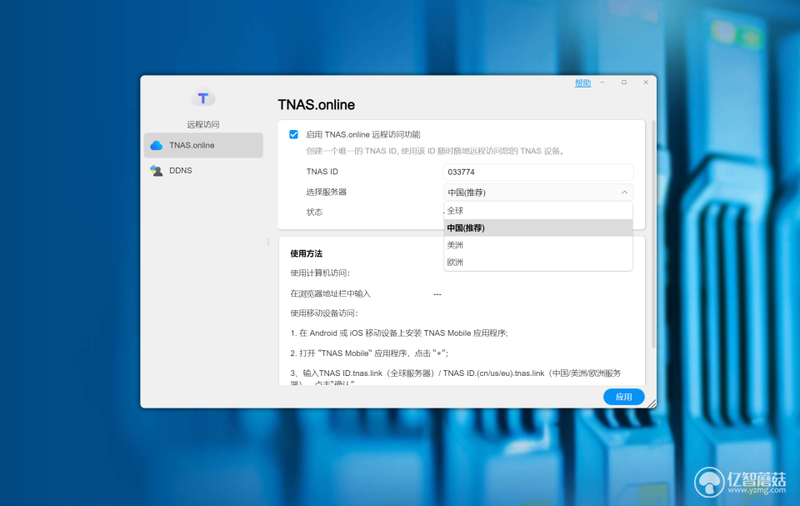The image size is (800, 506).
Task: Maximize the remote access window
Action: coord(624,82)
